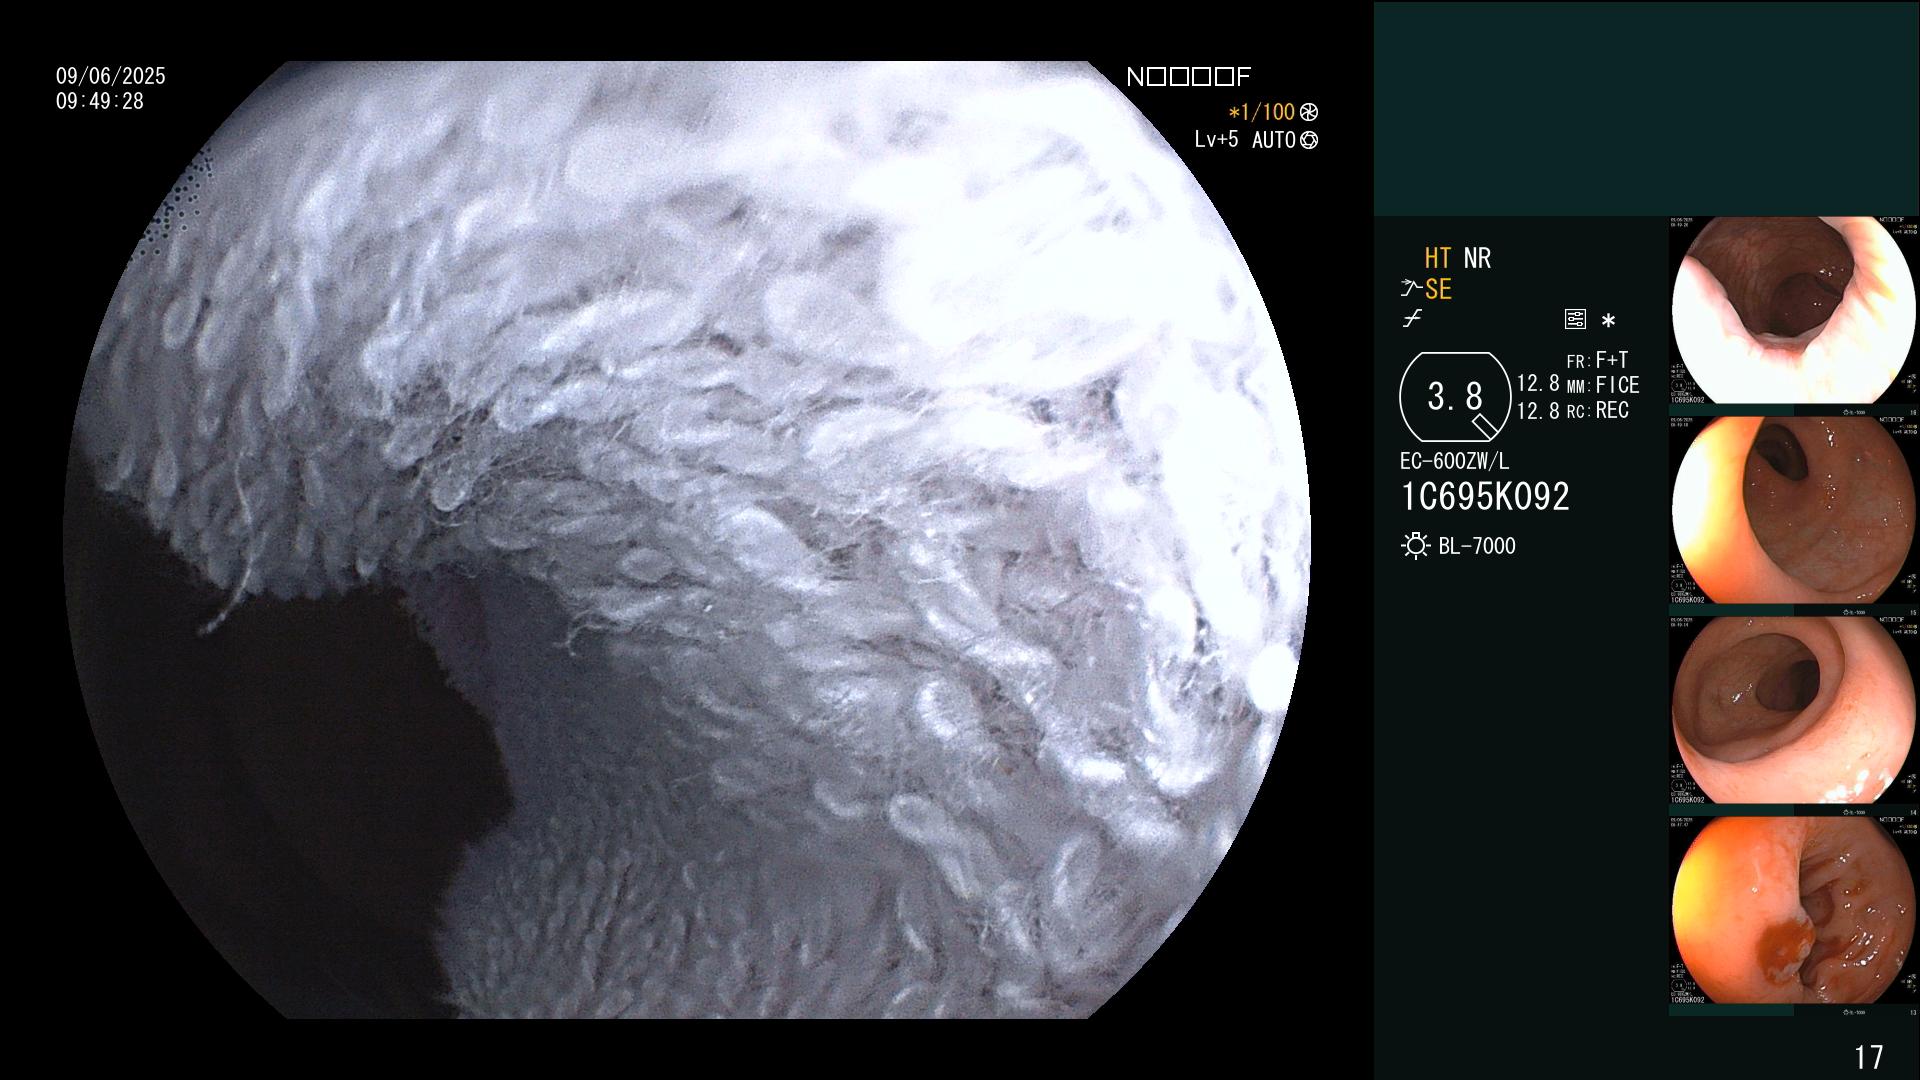
Task: Click the FR: F+T setting
Action: (1597, 360)
